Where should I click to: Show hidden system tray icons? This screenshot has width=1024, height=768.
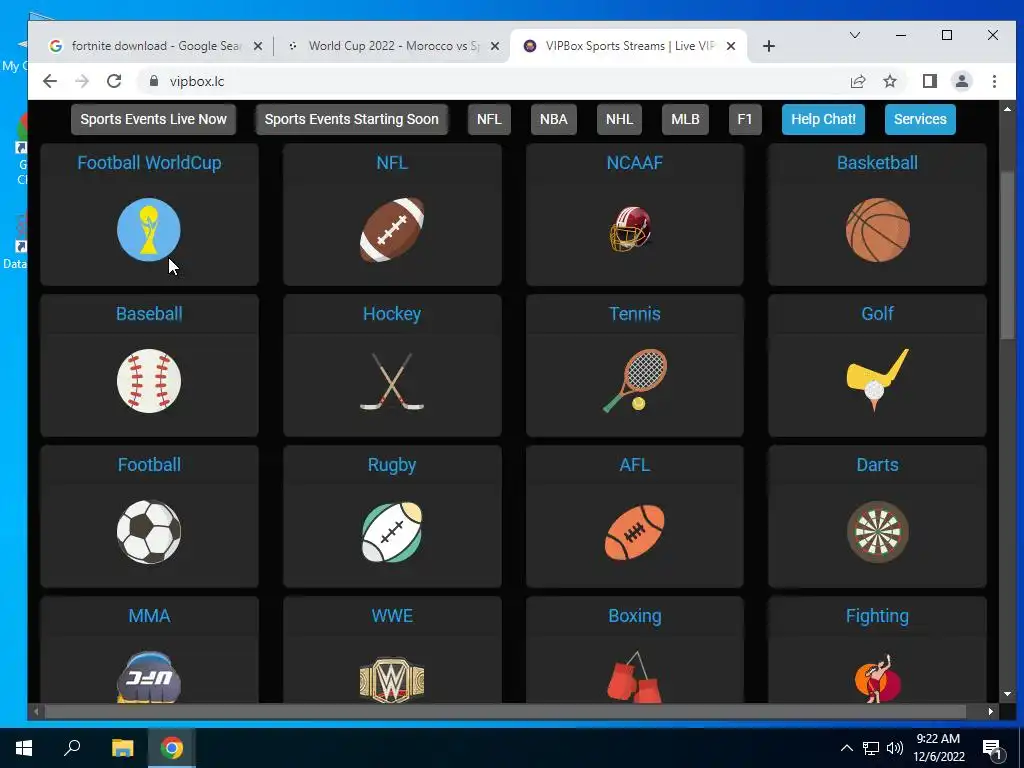pyautogui.click(x=846, y=748)
